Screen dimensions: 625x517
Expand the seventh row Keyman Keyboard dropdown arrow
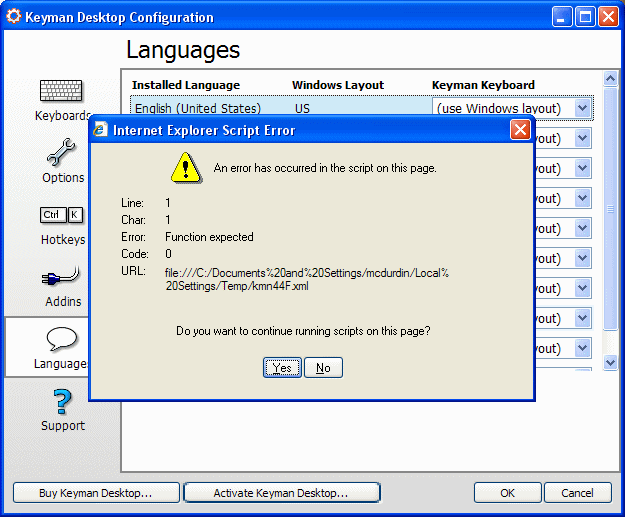point(582,288)
